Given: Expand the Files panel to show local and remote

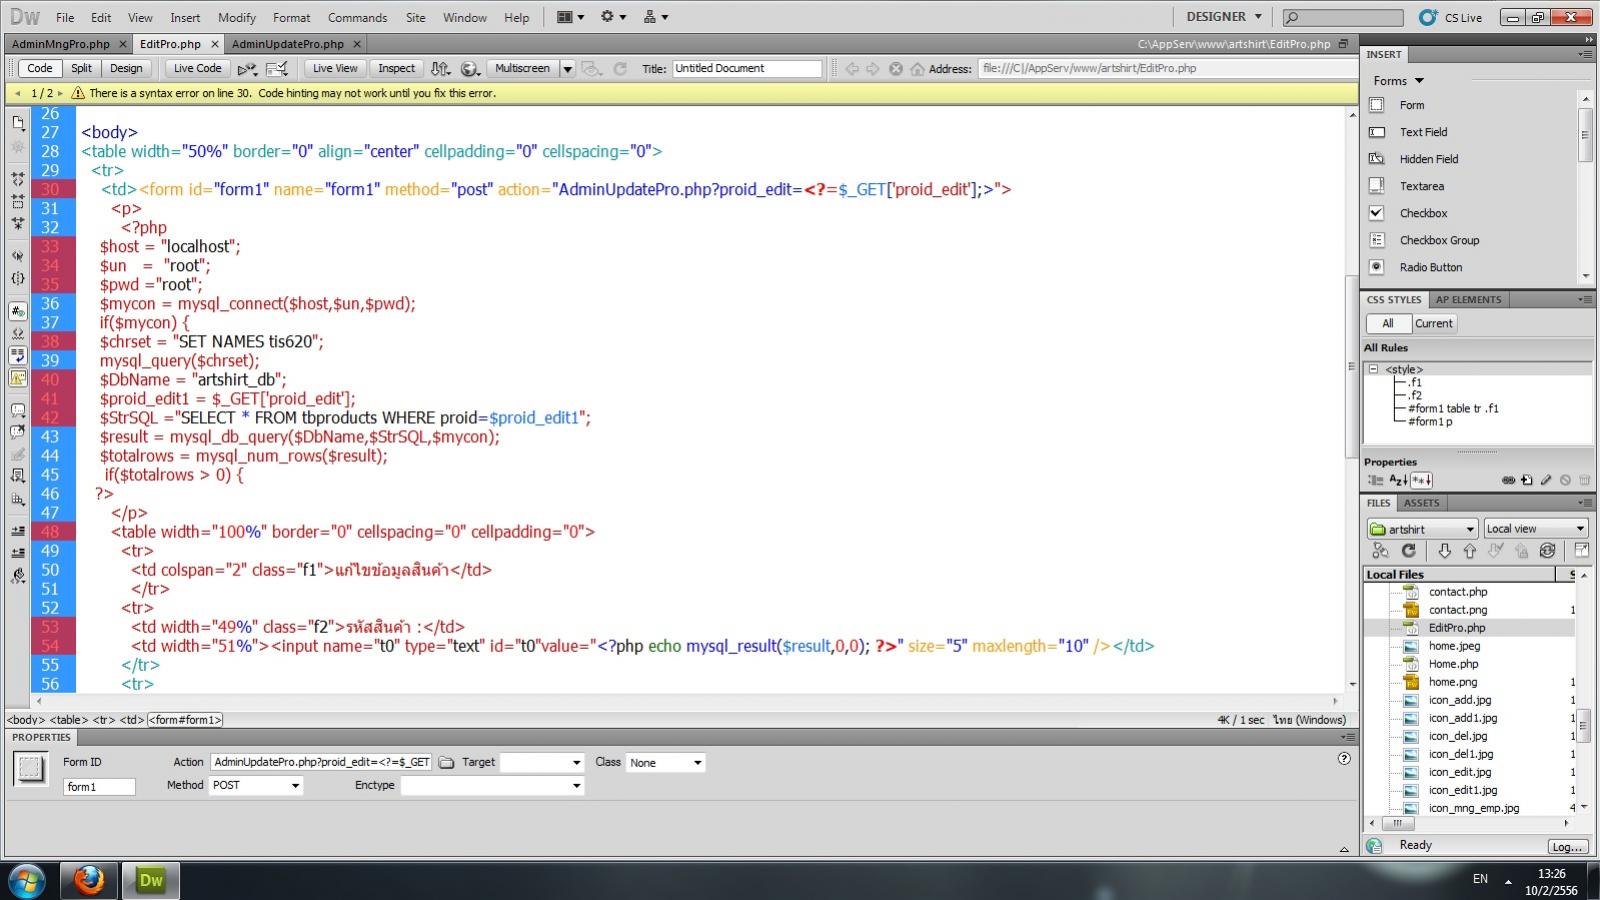Looking at the screenshot, I should 1581,551.
